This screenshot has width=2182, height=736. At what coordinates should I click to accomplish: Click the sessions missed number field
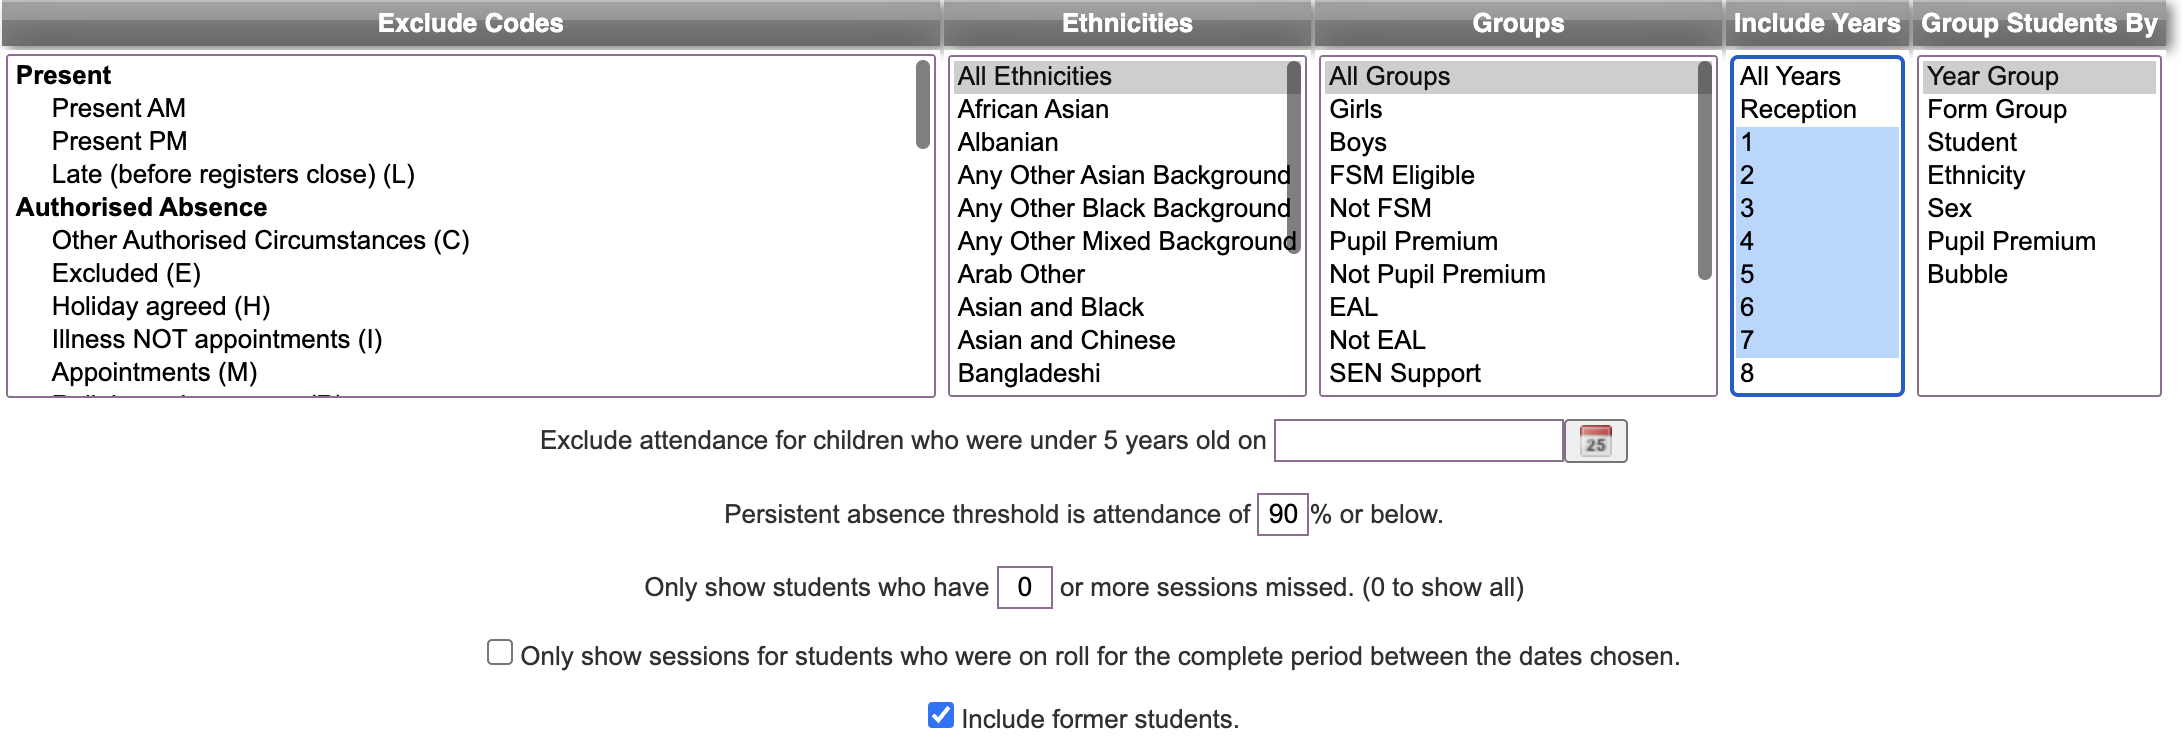pos(1024,587)
